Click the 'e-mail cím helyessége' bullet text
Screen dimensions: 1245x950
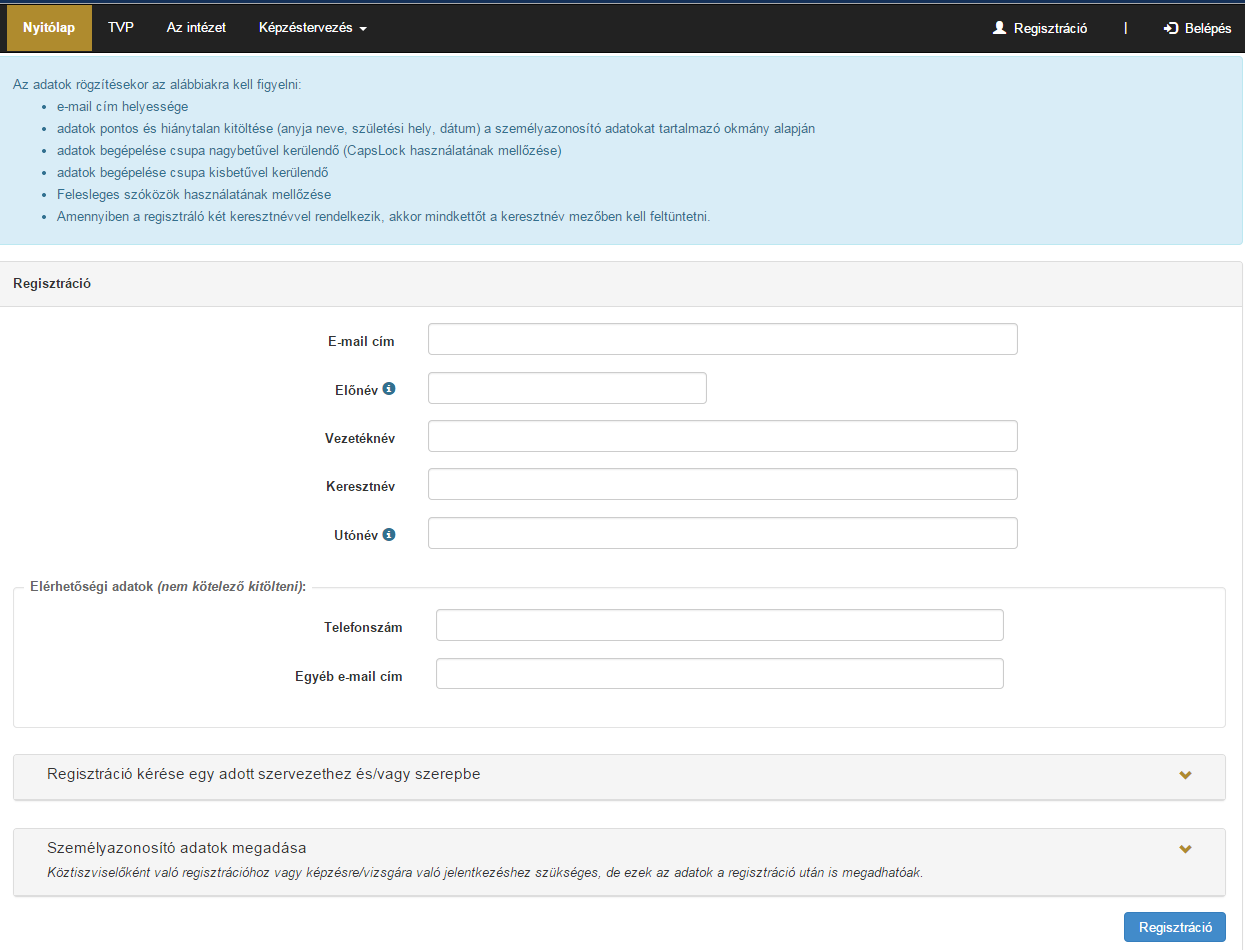122,106
